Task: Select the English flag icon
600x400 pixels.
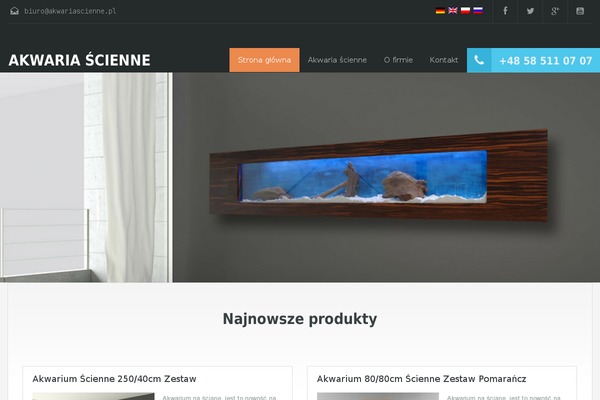Action: point(453,11)
